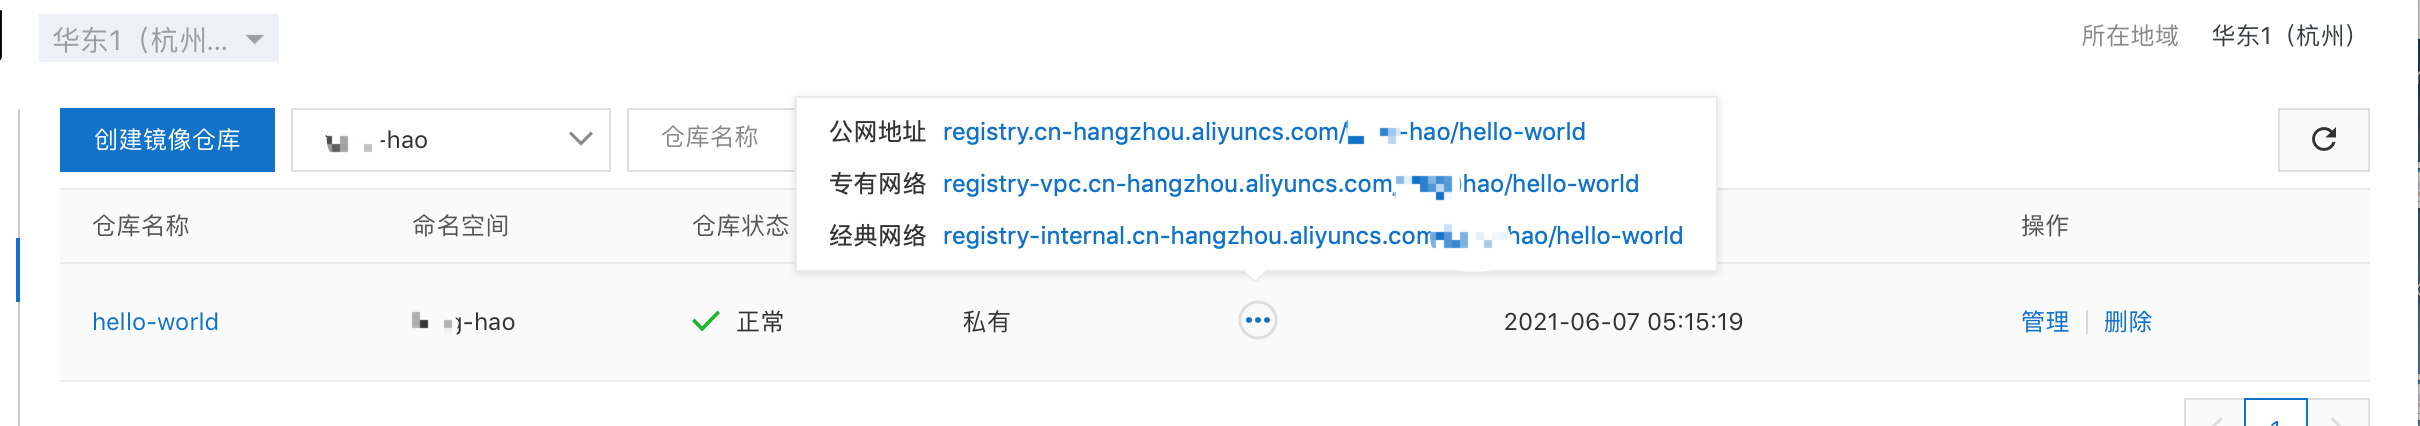Click the 创建镜像仓库 button
Viewport: 2420px width, 426px height.
click(x=167, y=140)
